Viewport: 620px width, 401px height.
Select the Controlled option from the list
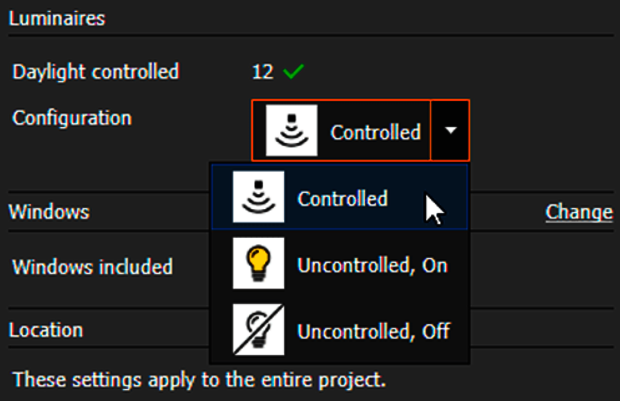pos(340,198)
